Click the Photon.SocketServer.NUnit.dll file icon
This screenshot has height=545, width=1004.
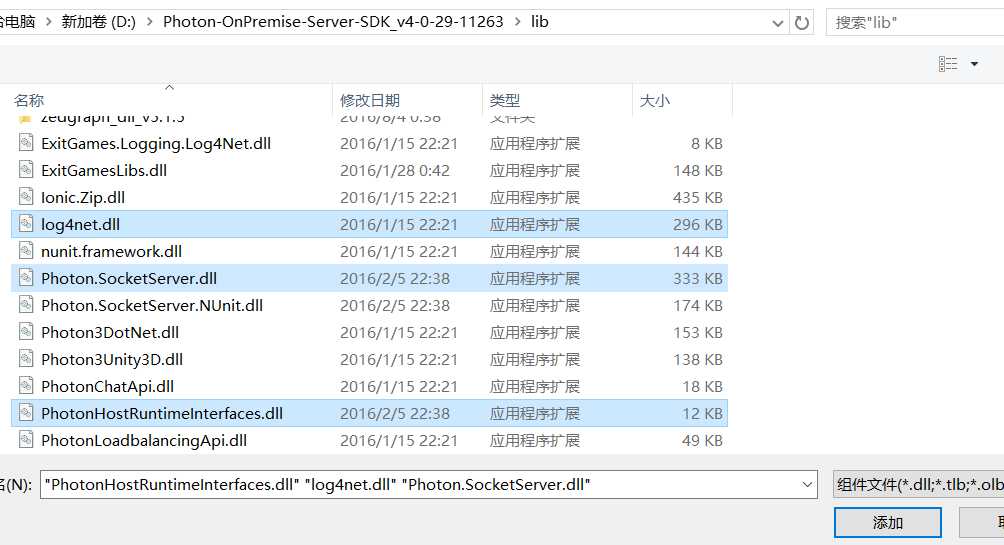pos(26,304)
